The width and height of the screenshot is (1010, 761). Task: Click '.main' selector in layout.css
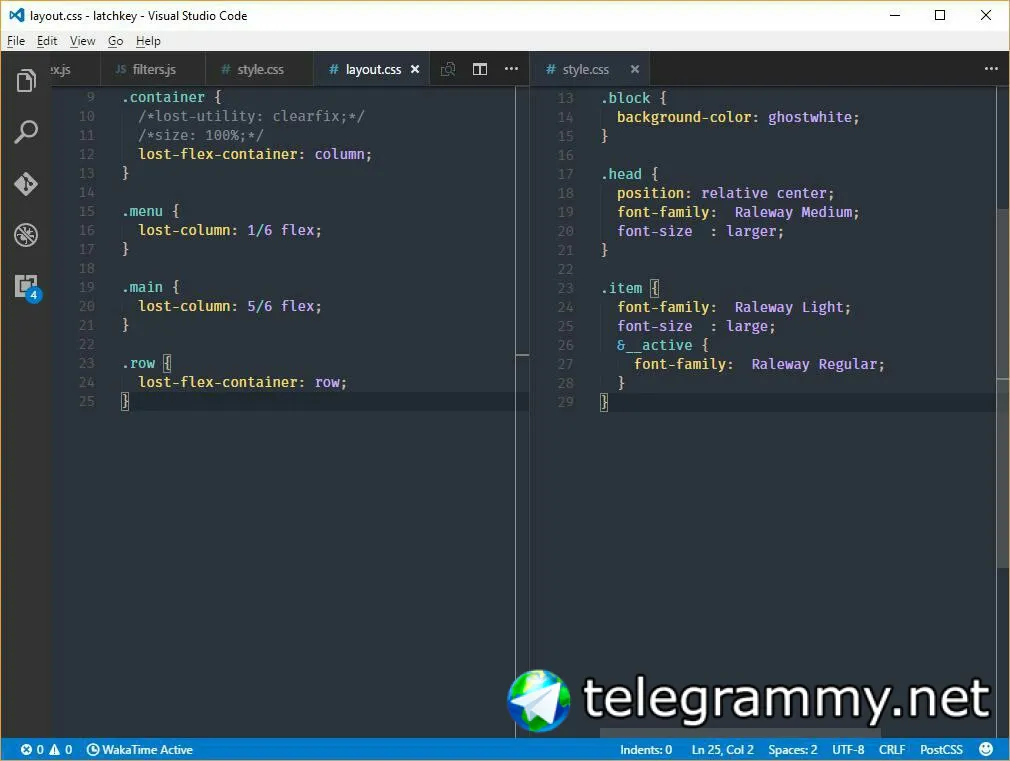tap(142, 287)
